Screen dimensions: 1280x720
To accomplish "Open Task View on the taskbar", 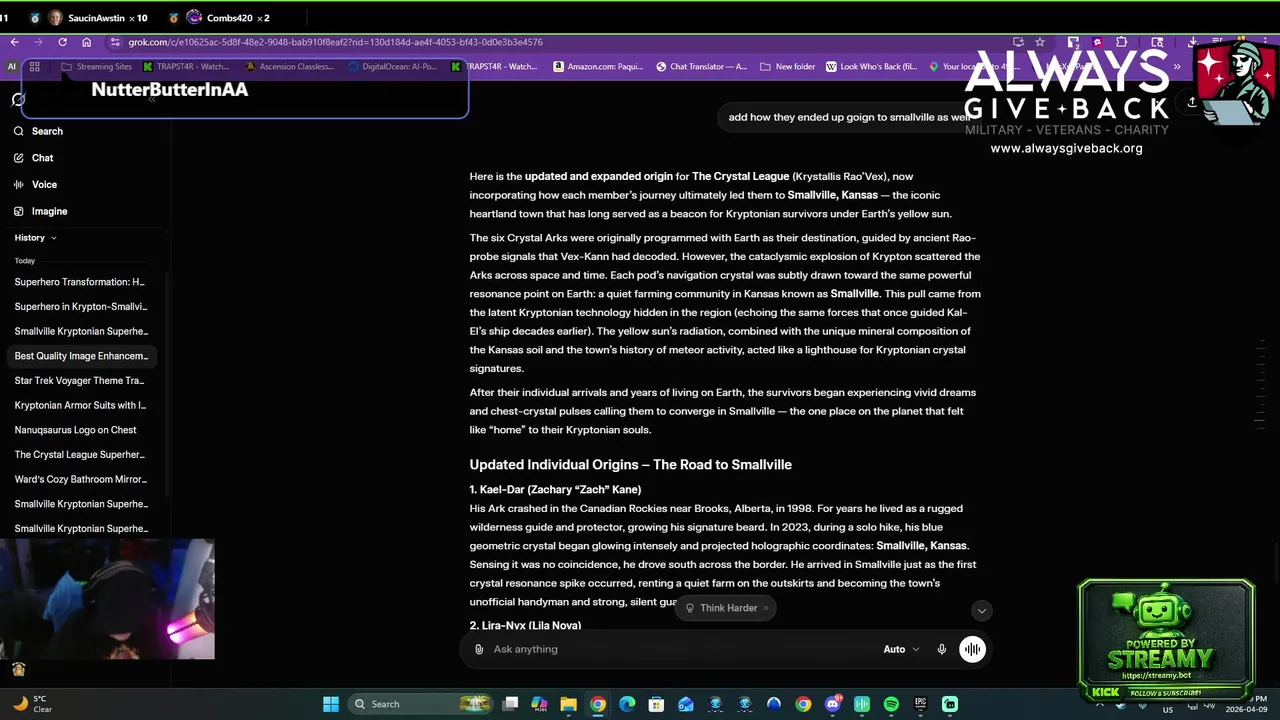I will point(510,704).
